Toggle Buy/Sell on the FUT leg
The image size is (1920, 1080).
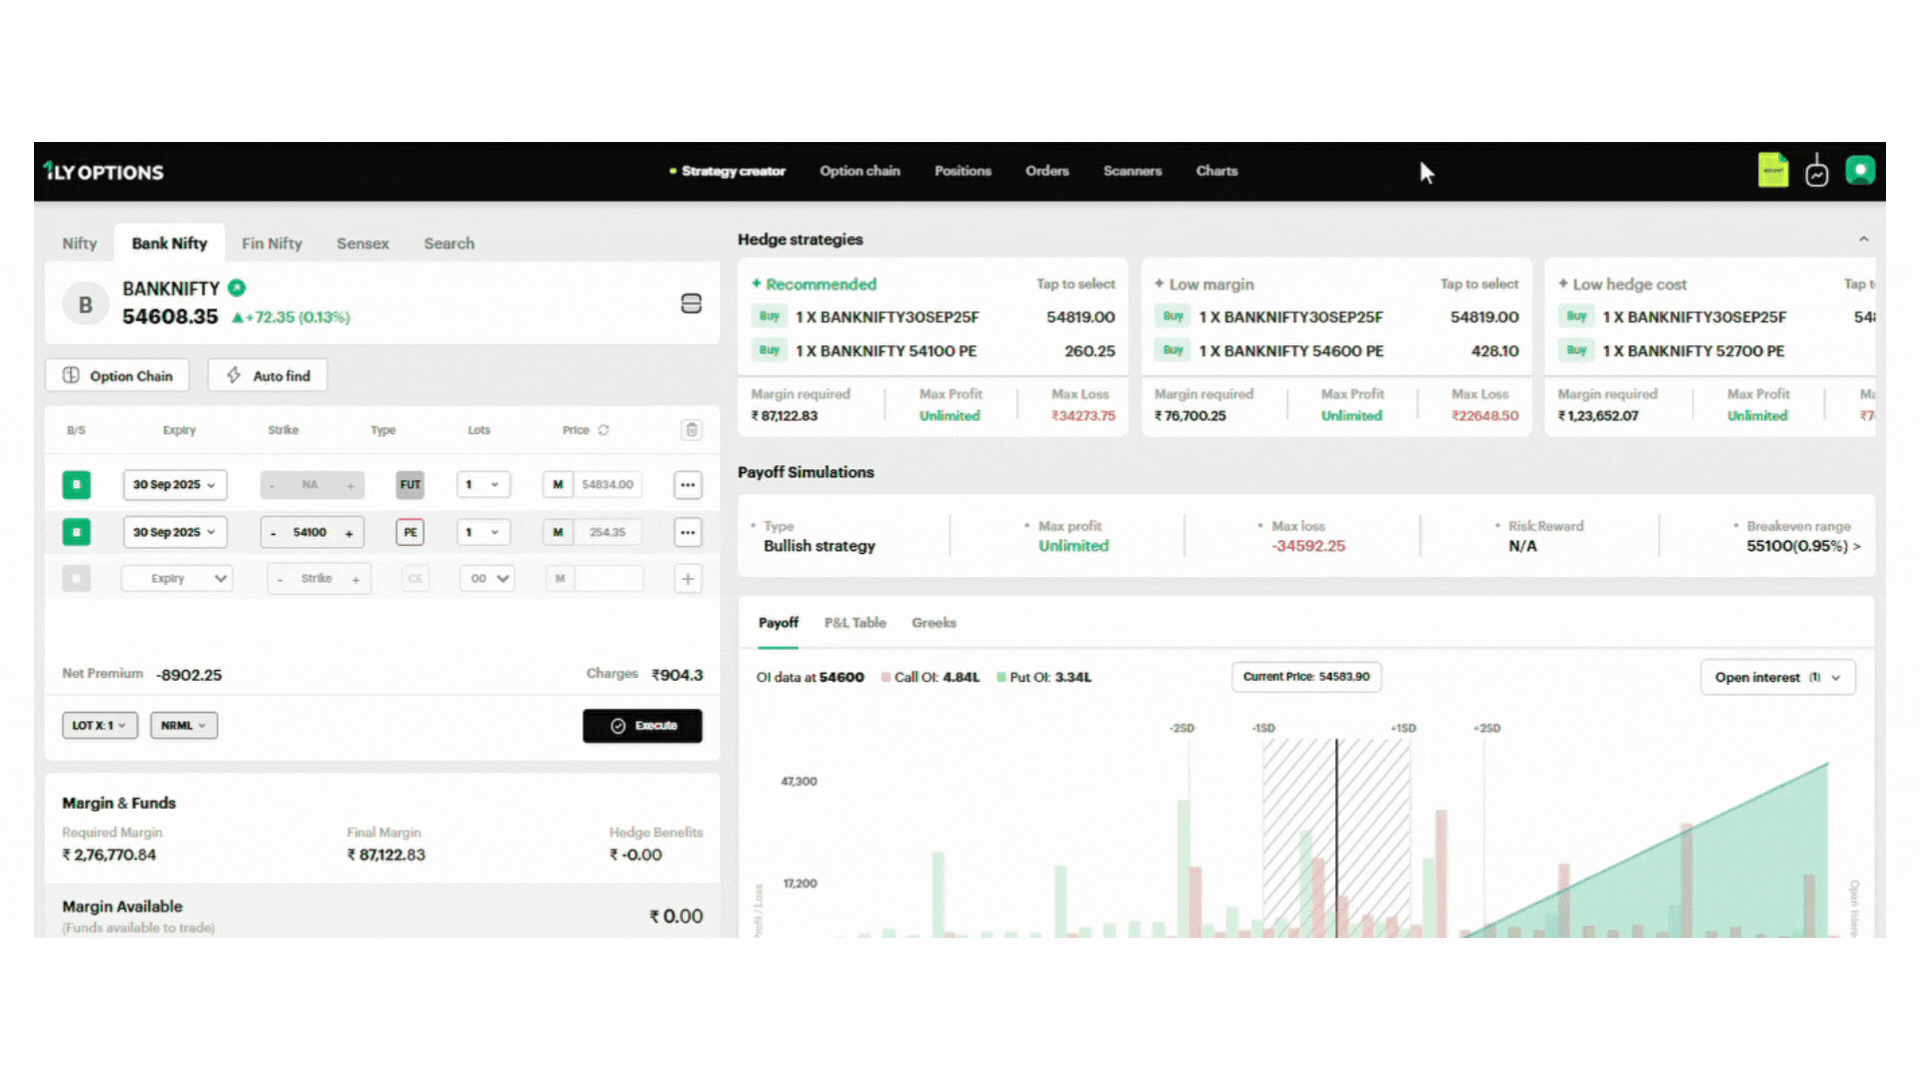76,485
